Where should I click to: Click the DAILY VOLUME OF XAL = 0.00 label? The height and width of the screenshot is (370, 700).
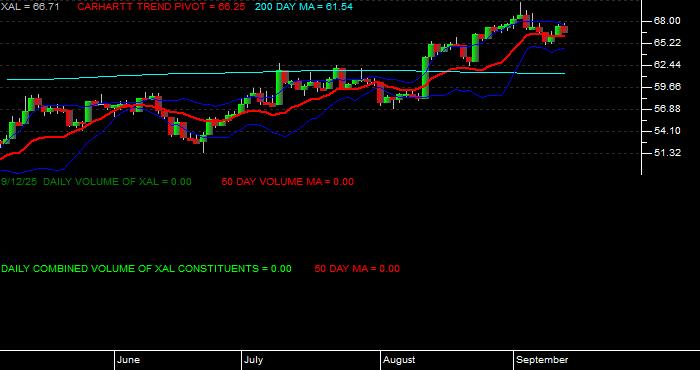point(117,182)
